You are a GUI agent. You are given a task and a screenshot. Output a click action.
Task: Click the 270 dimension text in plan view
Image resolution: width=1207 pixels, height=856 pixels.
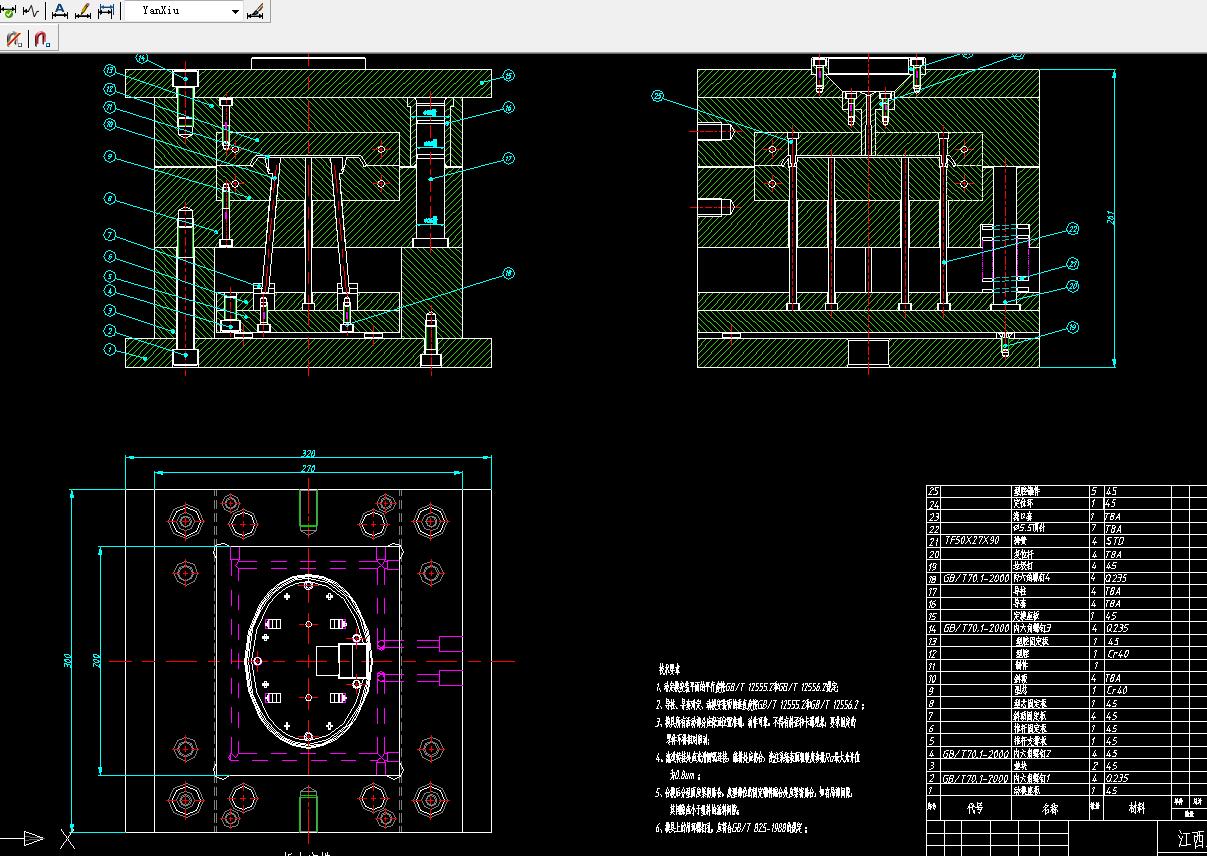307,468
